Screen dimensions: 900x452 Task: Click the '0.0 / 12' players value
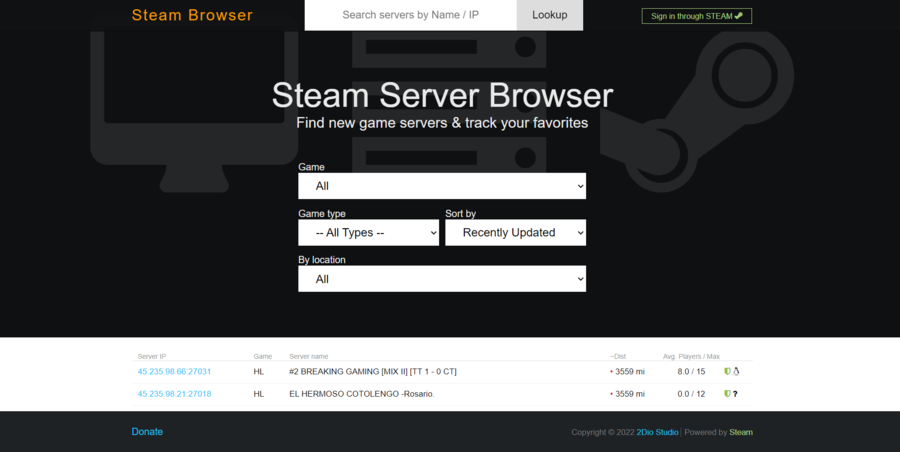[691, 394]
